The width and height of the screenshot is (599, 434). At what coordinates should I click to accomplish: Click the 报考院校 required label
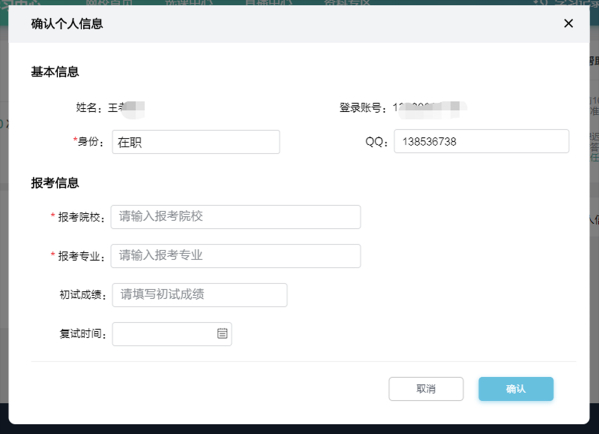[78, 217]
